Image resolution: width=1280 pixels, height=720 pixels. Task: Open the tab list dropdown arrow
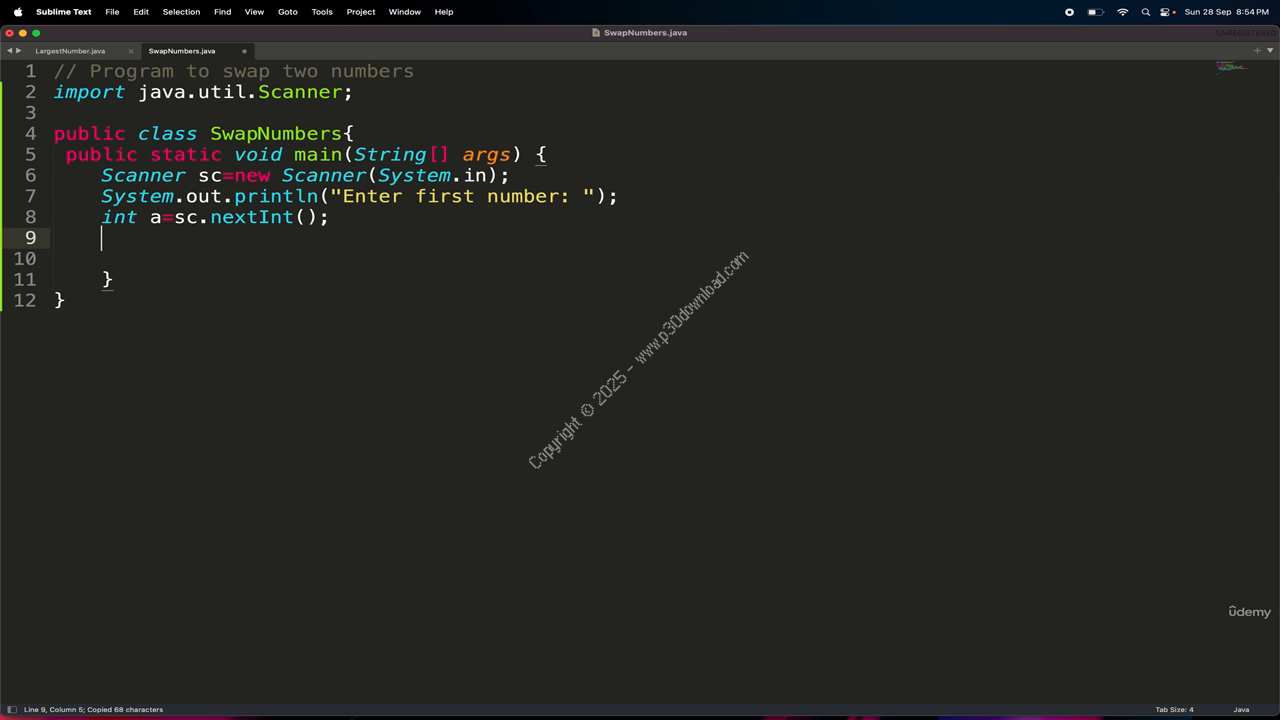tap(1270, 51)
